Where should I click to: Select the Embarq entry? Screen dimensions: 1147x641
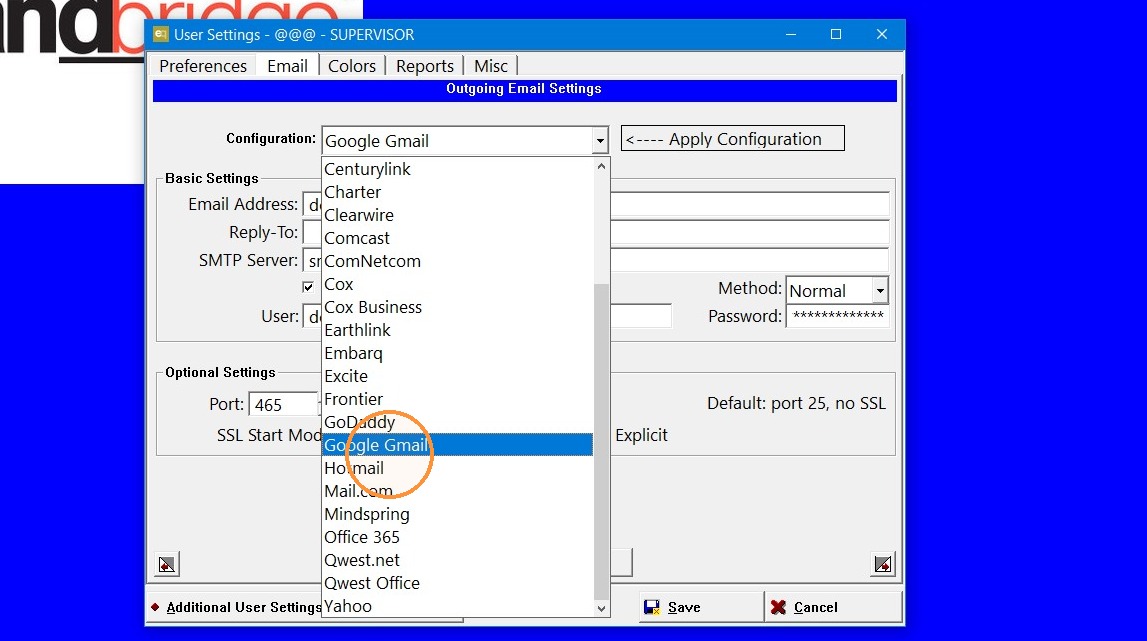coord(458,353)
